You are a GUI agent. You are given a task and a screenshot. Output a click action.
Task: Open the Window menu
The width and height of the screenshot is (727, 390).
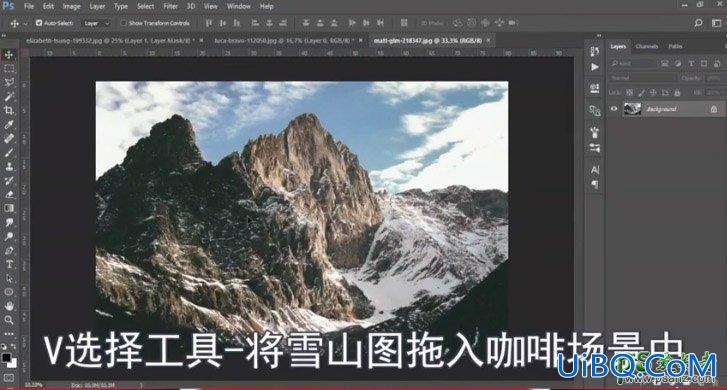tap(238, 6)
